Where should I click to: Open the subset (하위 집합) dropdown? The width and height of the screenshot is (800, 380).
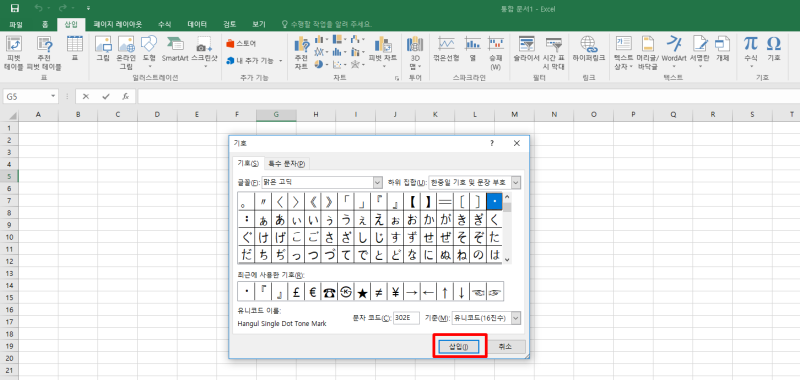click(x=516, y=182)
